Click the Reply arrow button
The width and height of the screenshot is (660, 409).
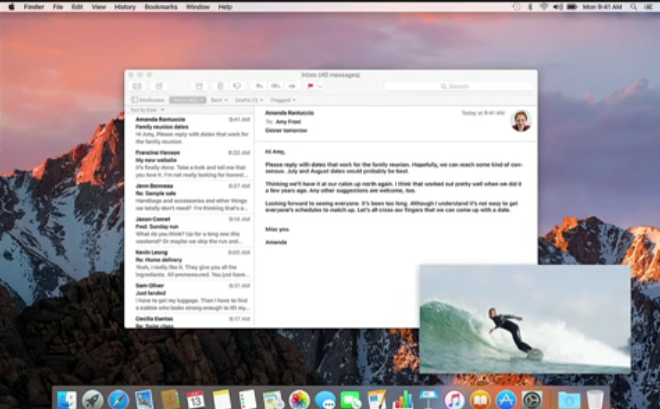pos(259,87)
